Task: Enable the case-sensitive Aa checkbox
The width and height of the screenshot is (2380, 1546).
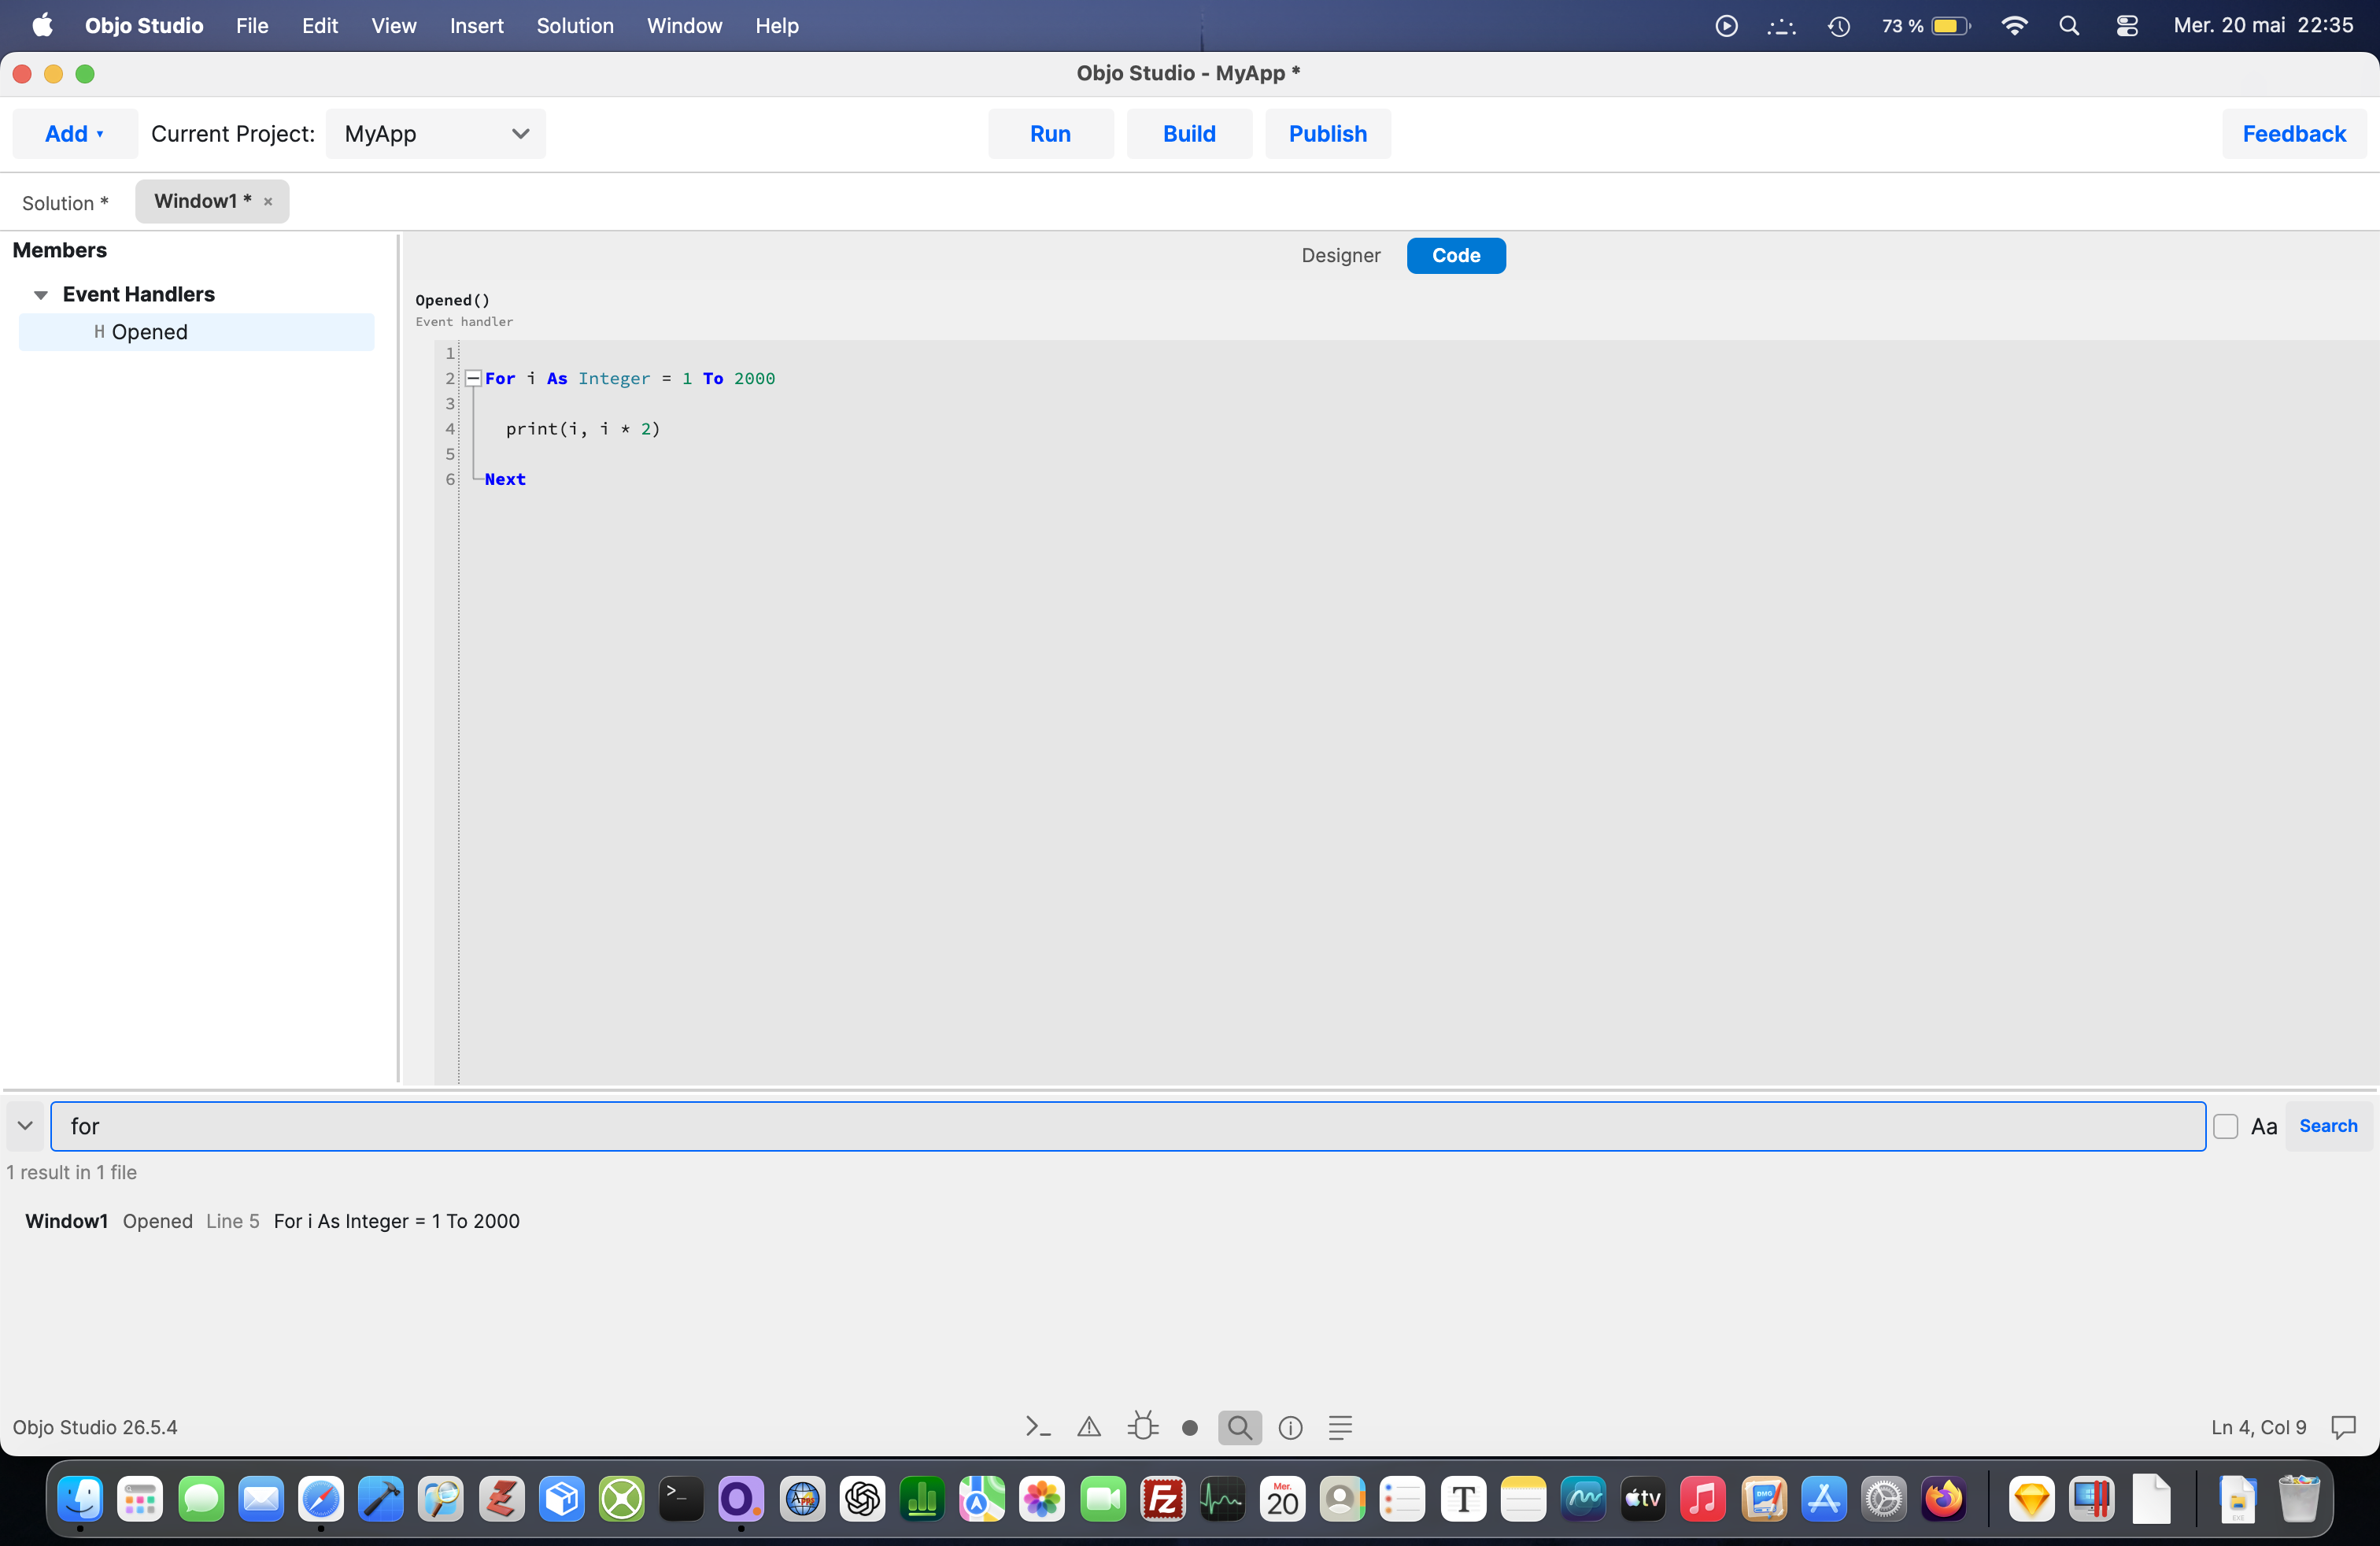Action: 2225,1126
